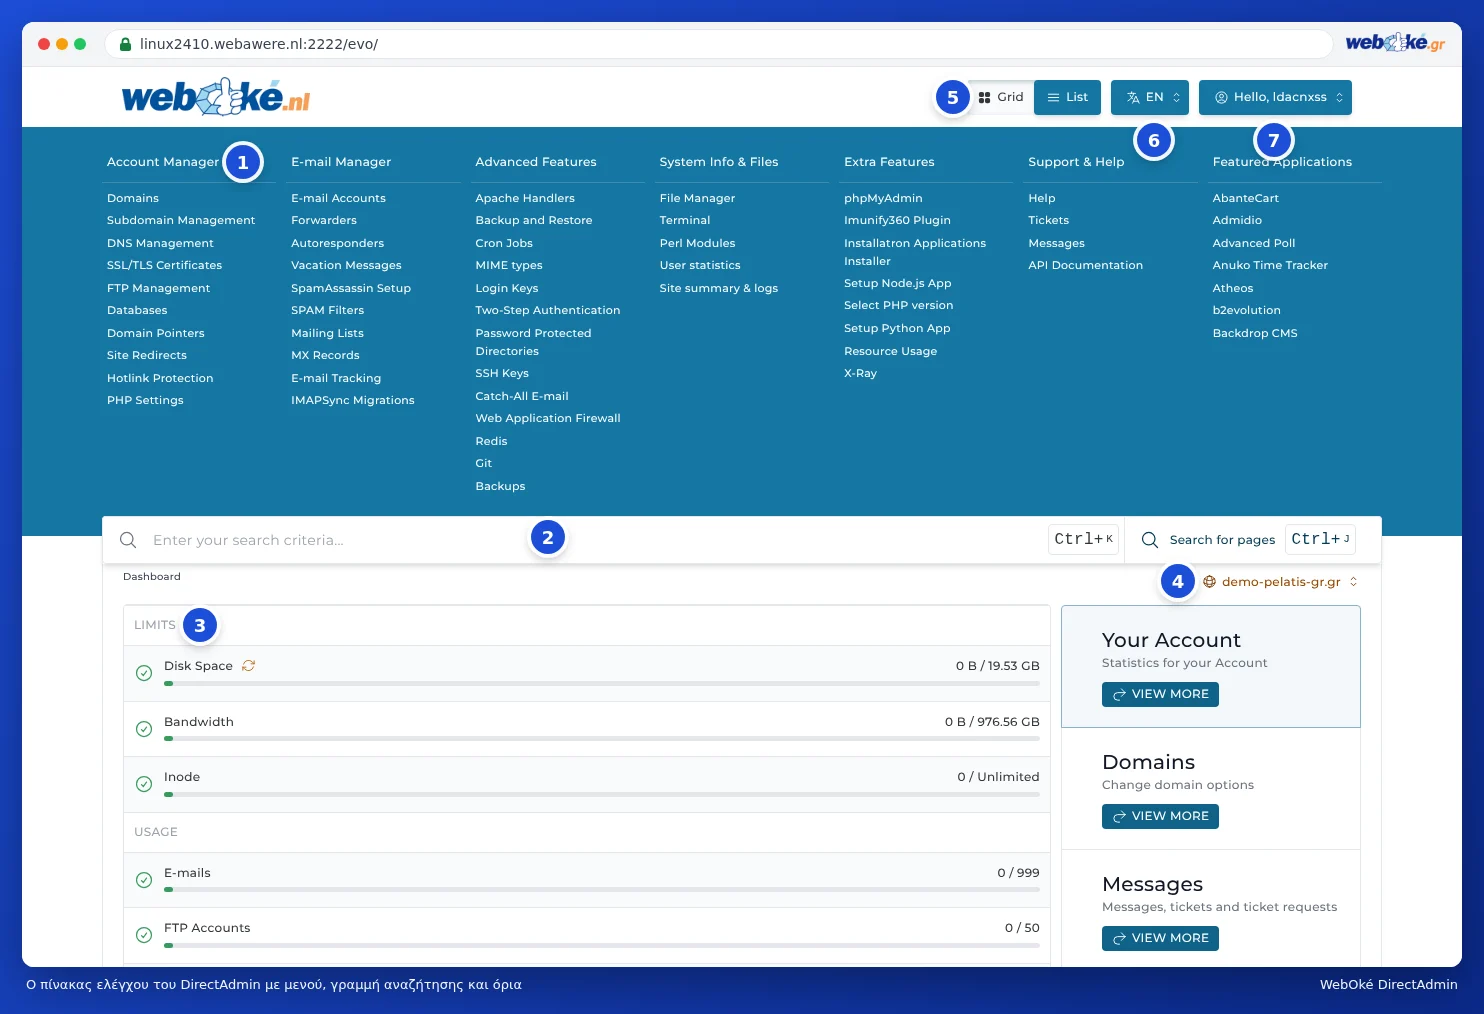Screen dimensions: 1484x1014
Task: Click the Bandwidth usage bar
Action: 602,739
